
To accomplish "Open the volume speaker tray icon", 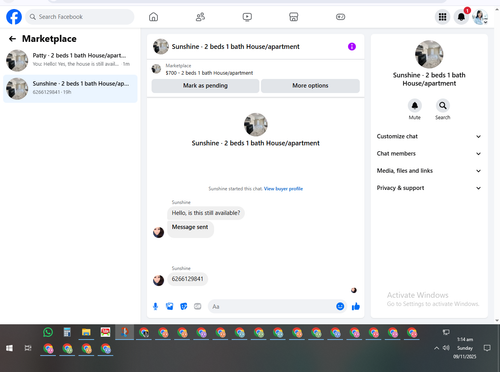I will tap(446, 348).
